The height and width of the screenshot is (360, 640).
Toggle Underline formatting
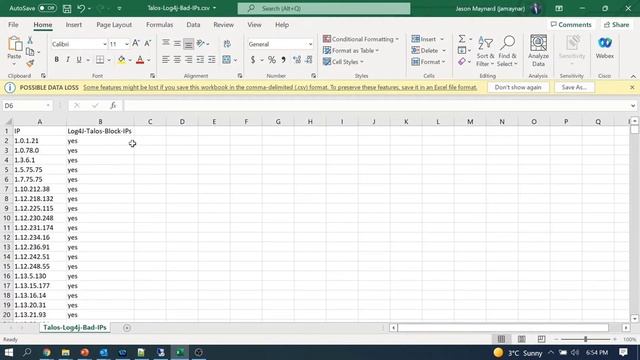(79, 60)
